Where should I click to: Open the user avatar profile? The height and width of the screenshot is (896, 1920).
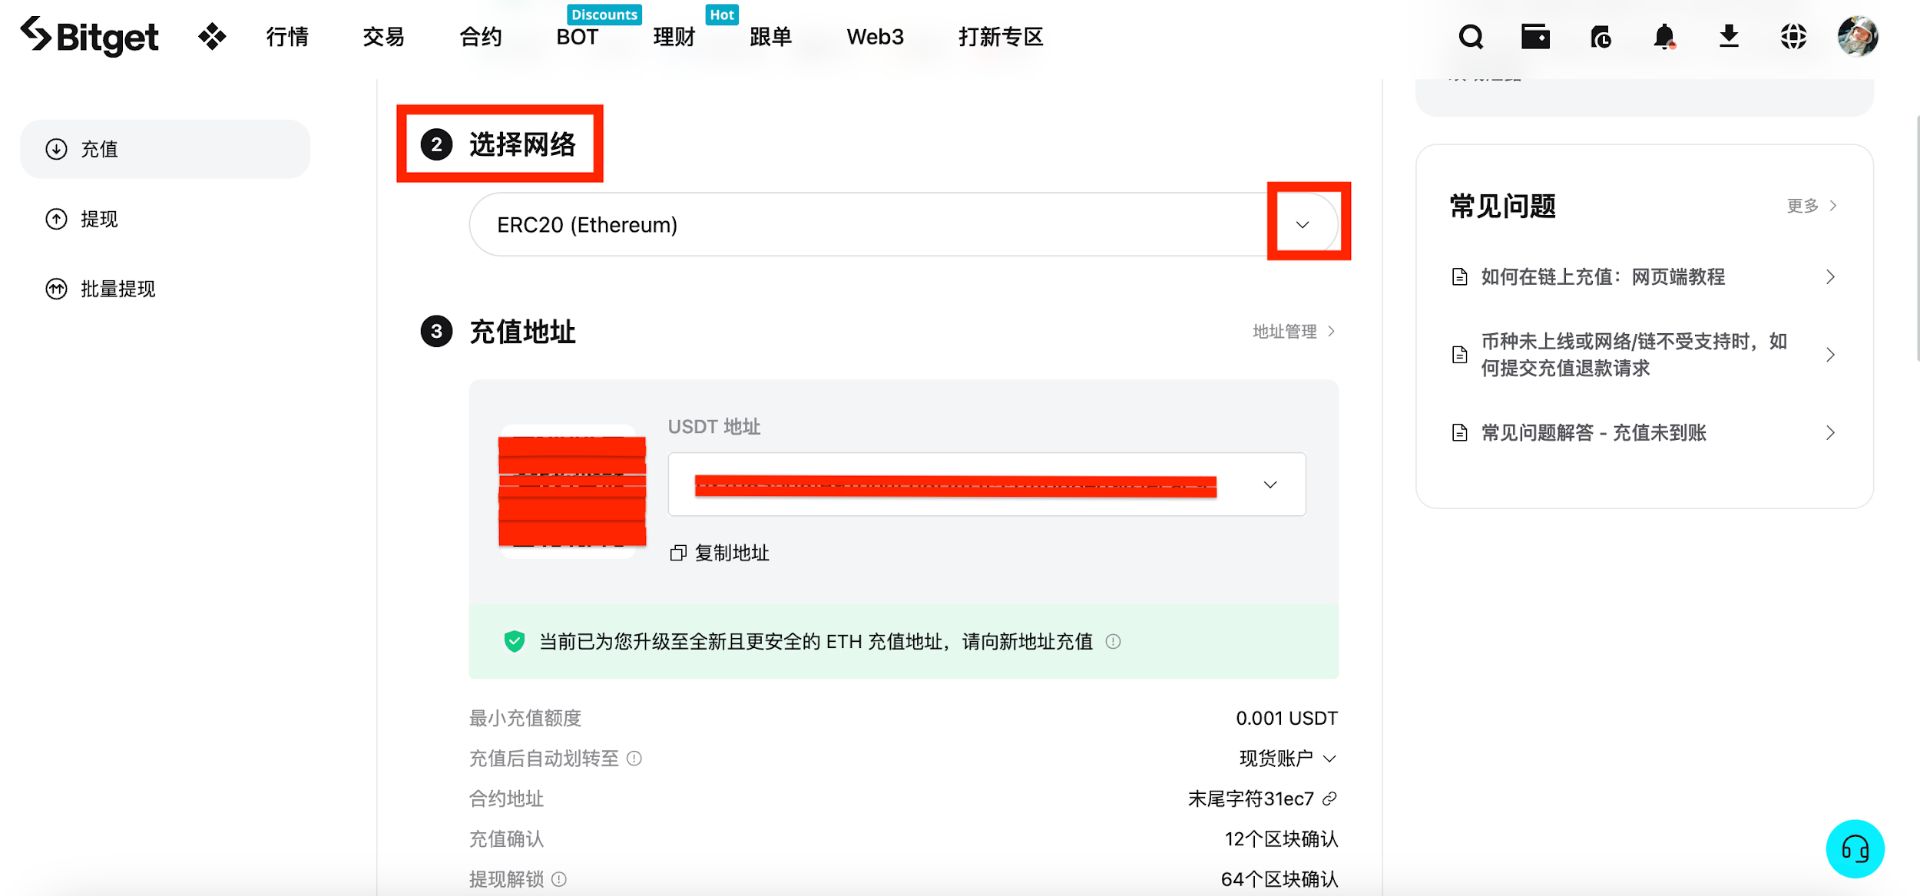click(1858, 37)
